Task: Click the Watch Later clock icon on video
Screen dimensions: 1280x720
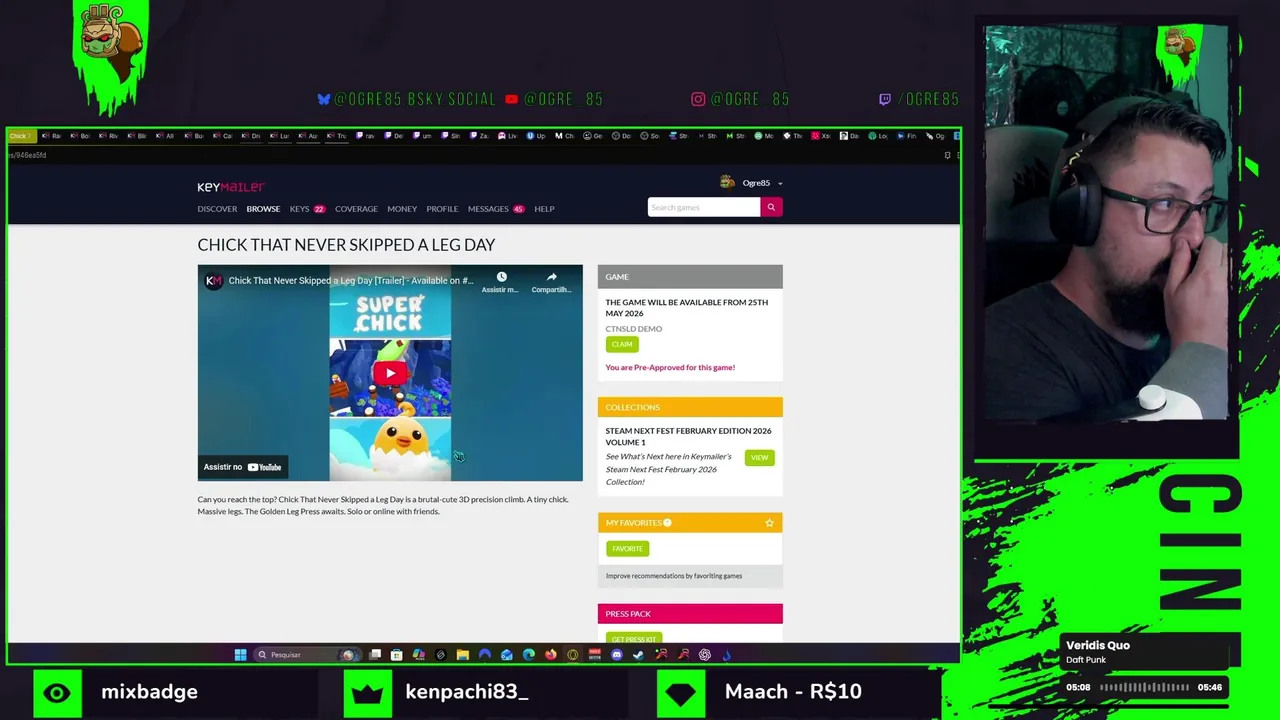Action: [x=501, y=277]
